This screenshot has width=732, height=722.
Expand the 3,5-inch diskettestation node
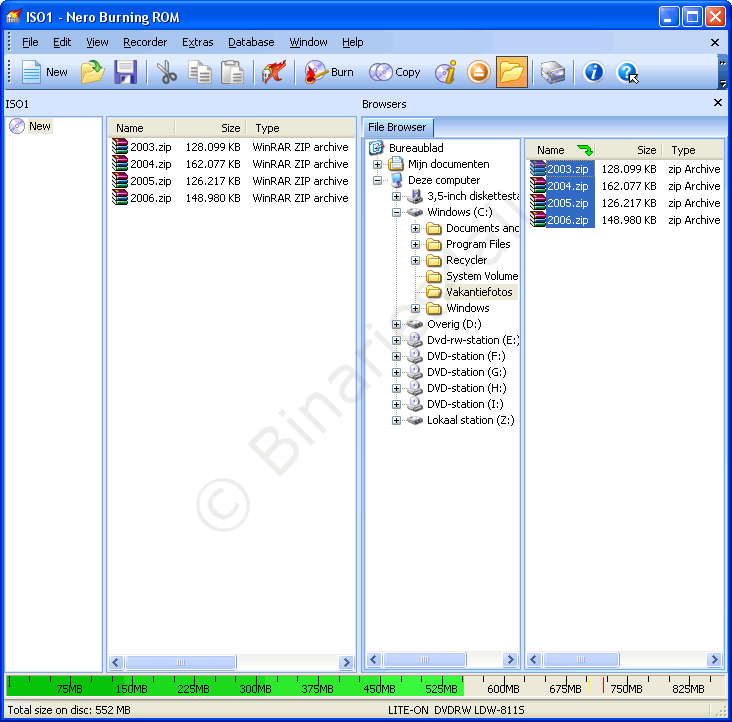coord(396,196)
